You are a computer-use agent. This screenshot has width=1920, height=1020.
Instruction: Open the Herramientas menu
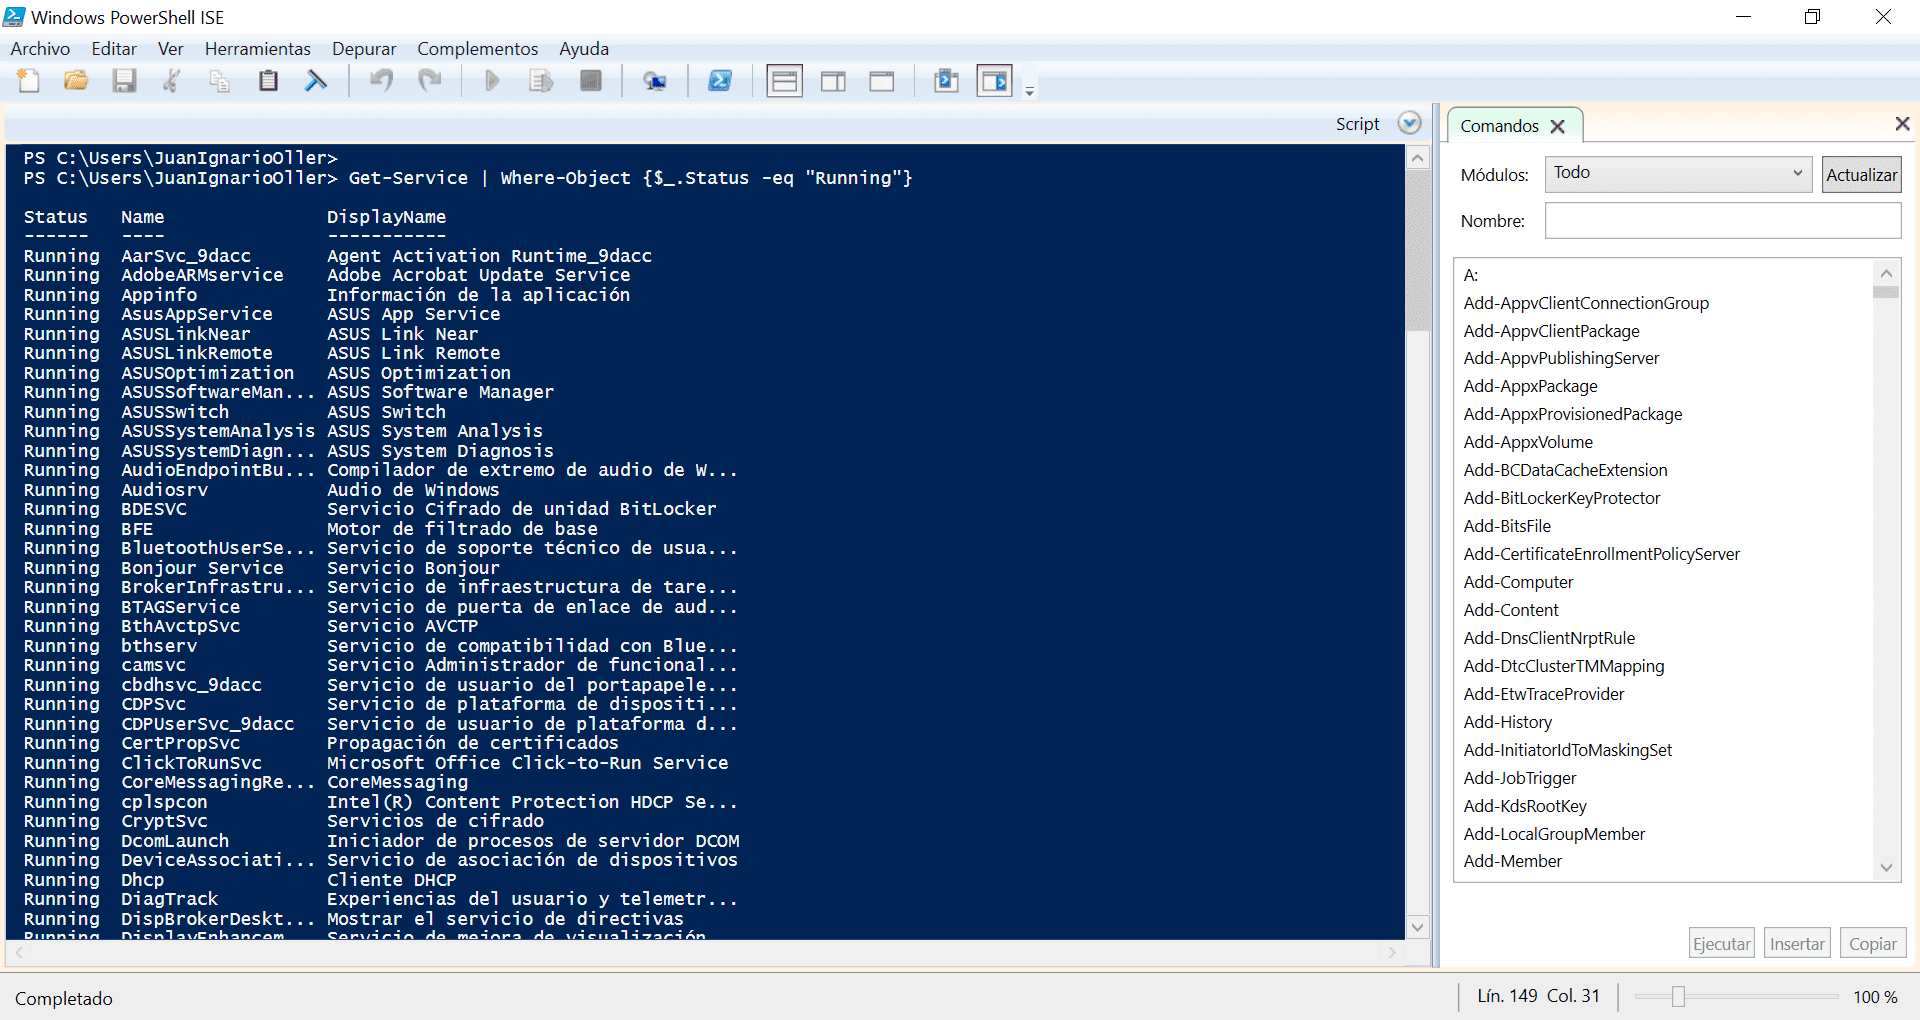pyautogui.click(x=258, y=49)
